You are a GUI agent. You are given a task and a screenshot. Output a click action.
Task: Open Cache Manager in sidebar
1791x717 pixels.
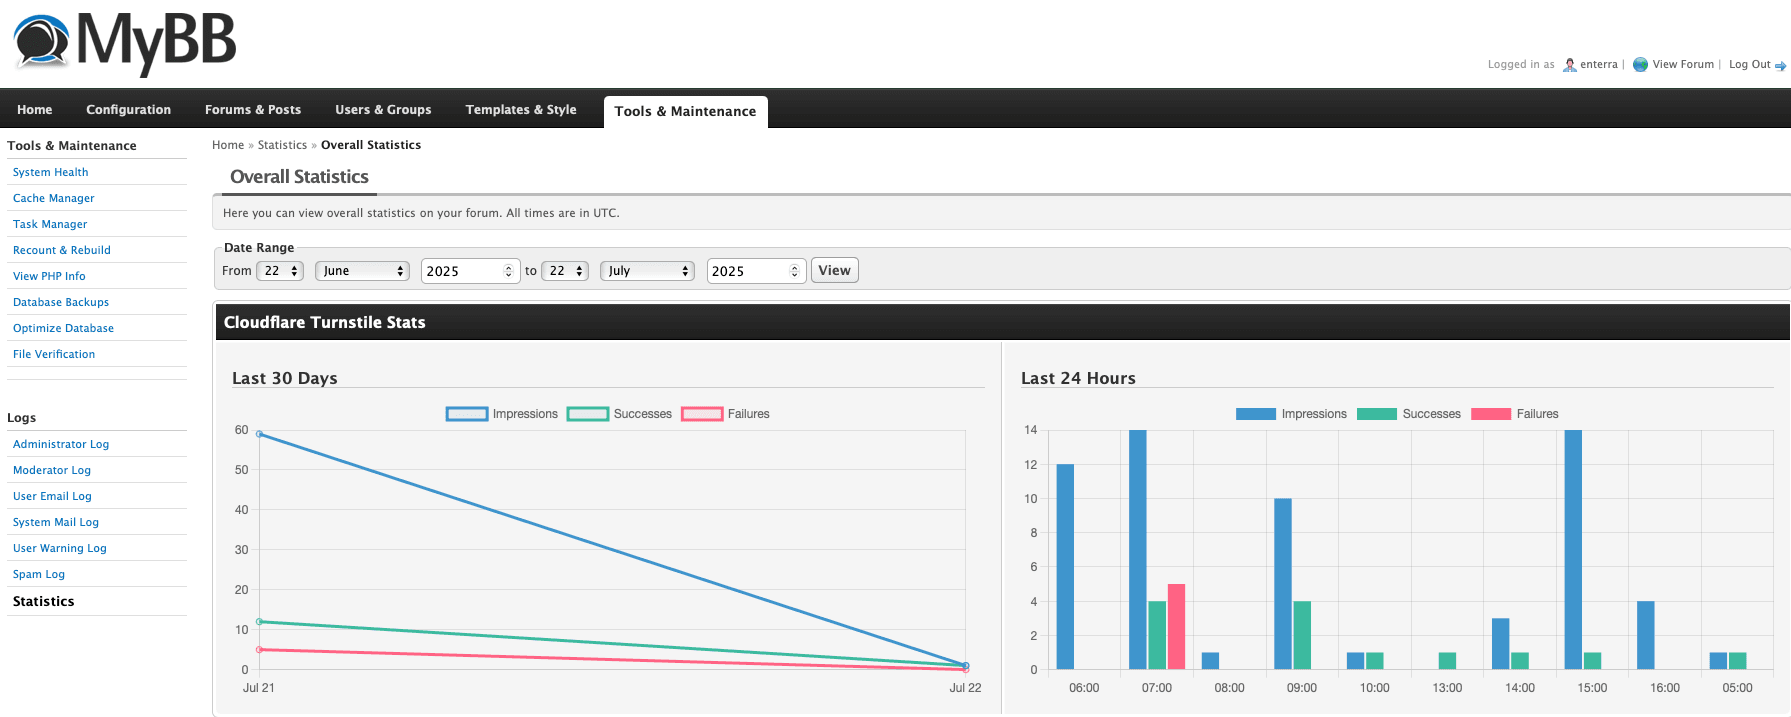click(x=54, y=198)
